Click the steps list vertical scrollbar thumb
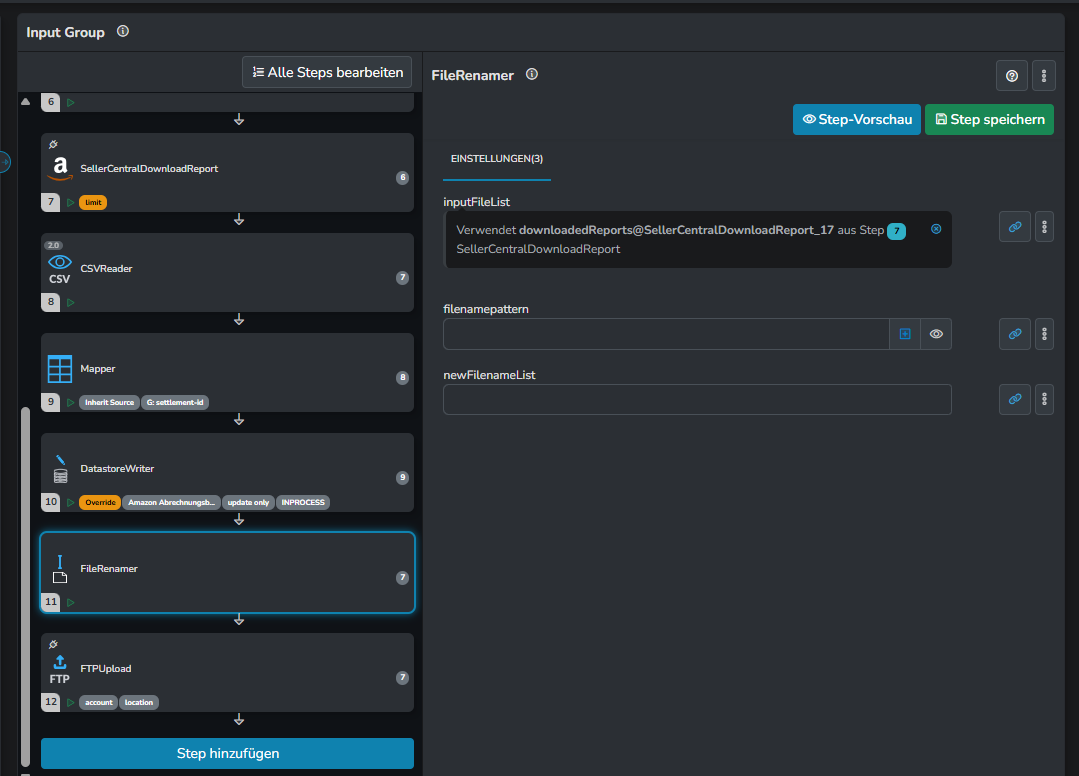Screen dimensions: 1079x776 click(25, 586)
